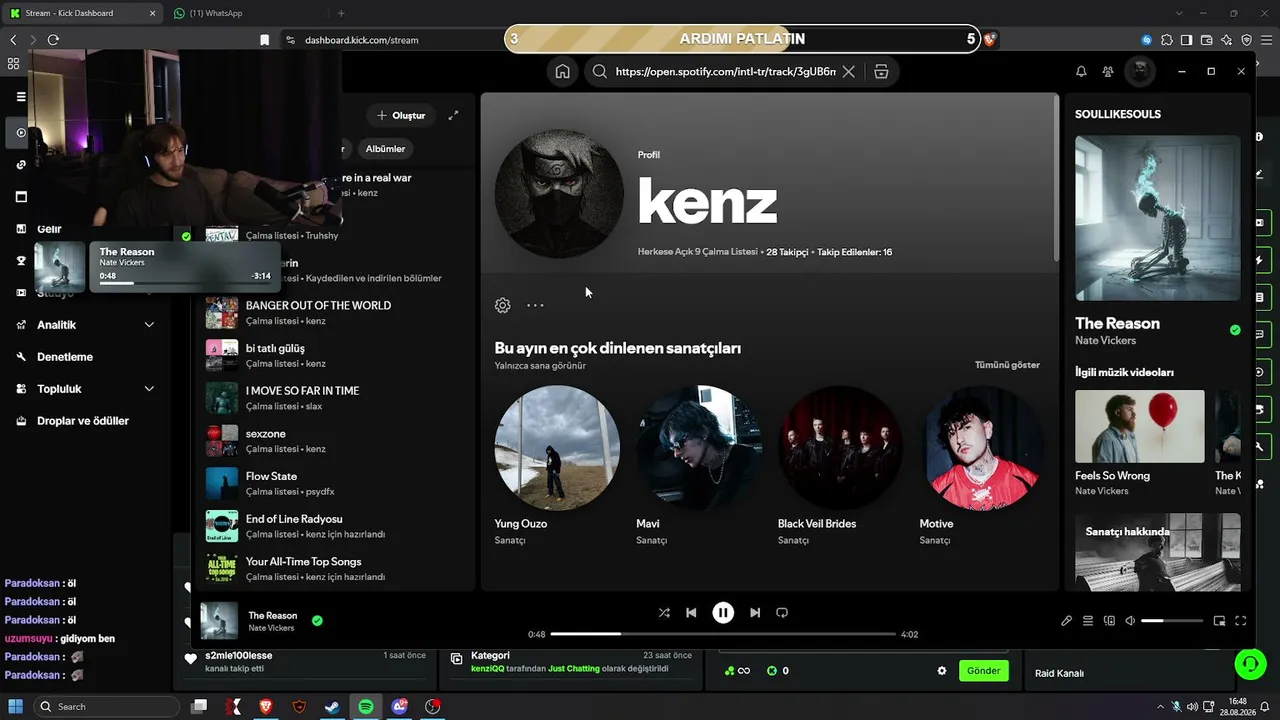Click Tümünü göster link
Screen dimensions: 1280x720
(x=1007, y=365)
